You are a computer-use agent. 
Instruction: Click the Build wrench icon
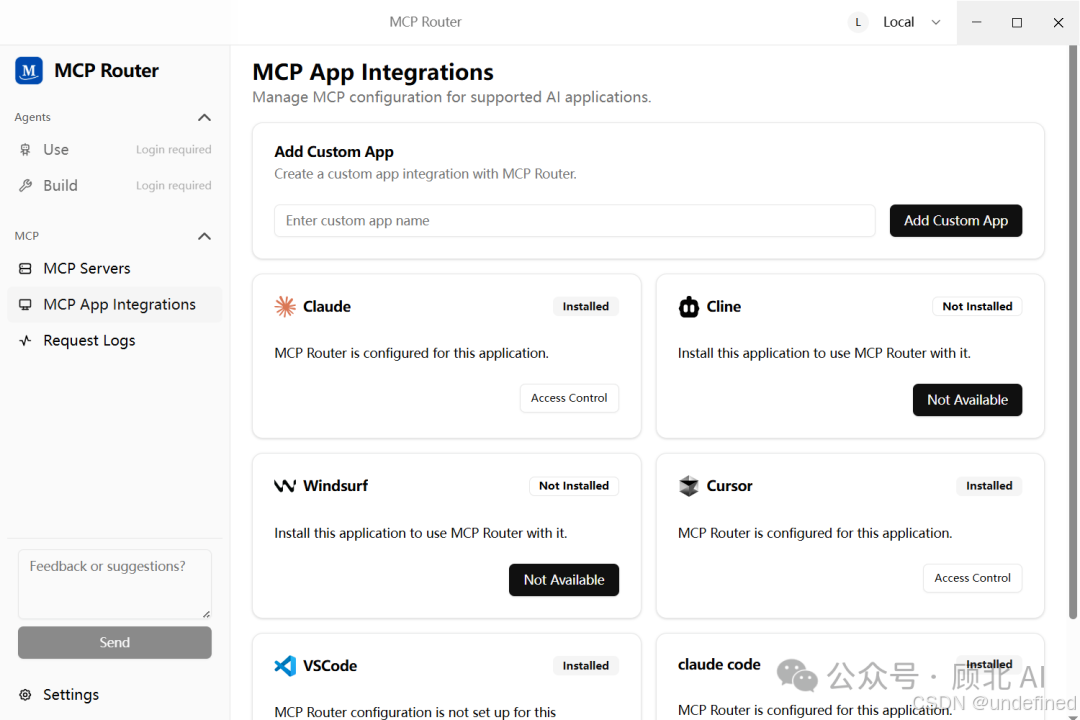pos(25,185)
